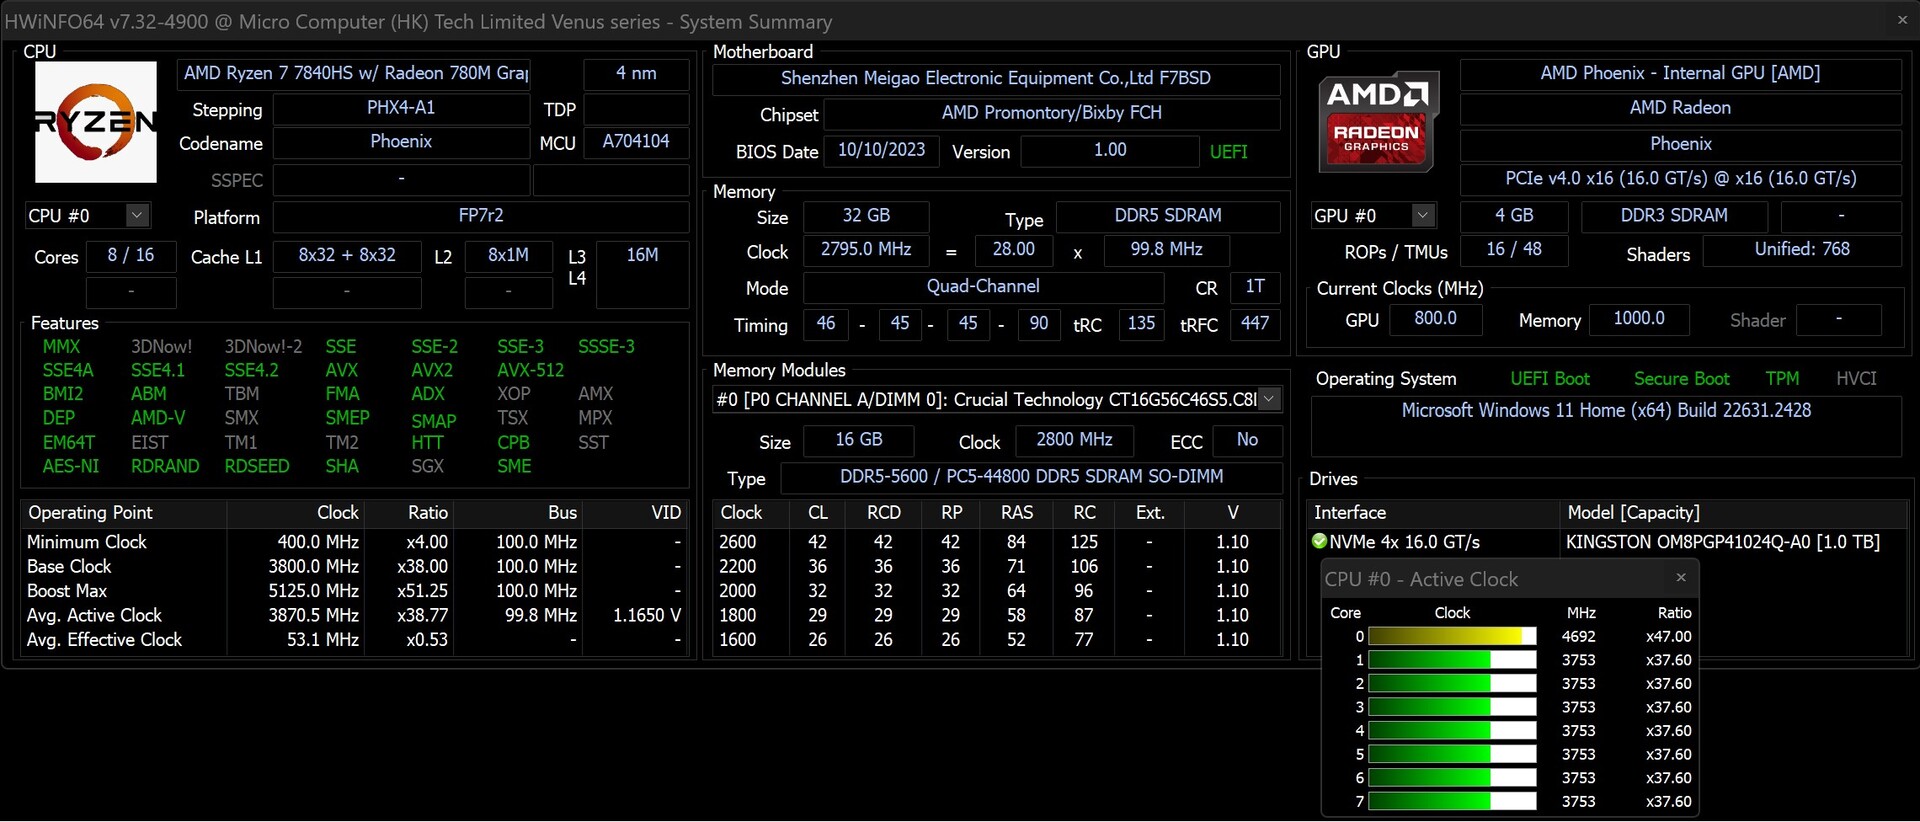Click the module Size '16 GB'
The image size is (1920, 822).
(859, 440)
